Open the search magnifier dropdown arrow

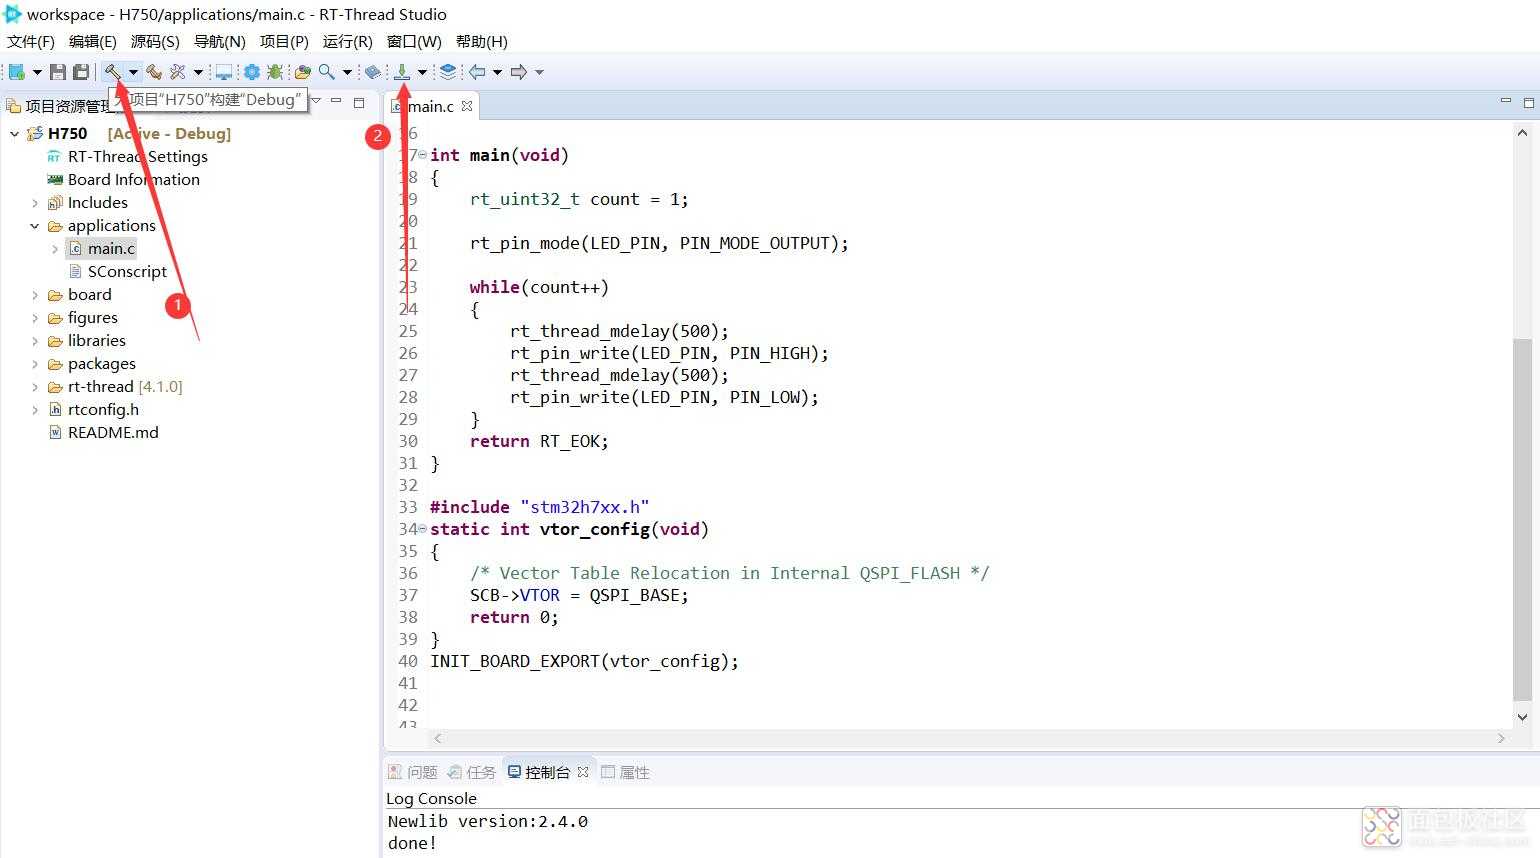click(347, 72)
